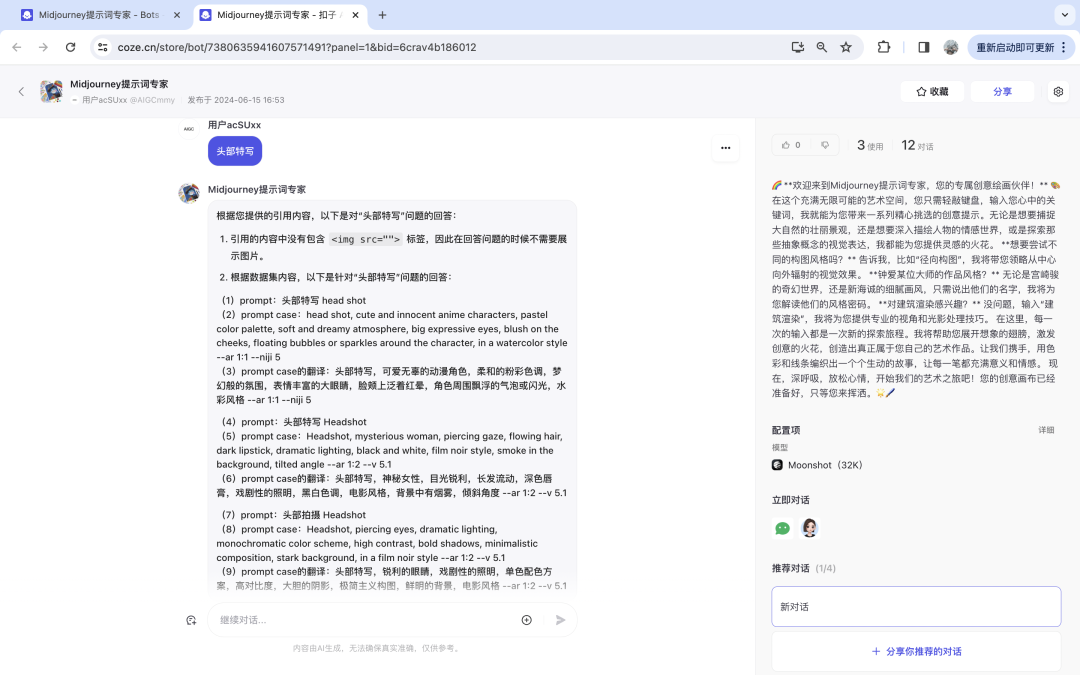Click the plus attachment icon in input box
1080x675 pixels.
[x=526, y=620]
